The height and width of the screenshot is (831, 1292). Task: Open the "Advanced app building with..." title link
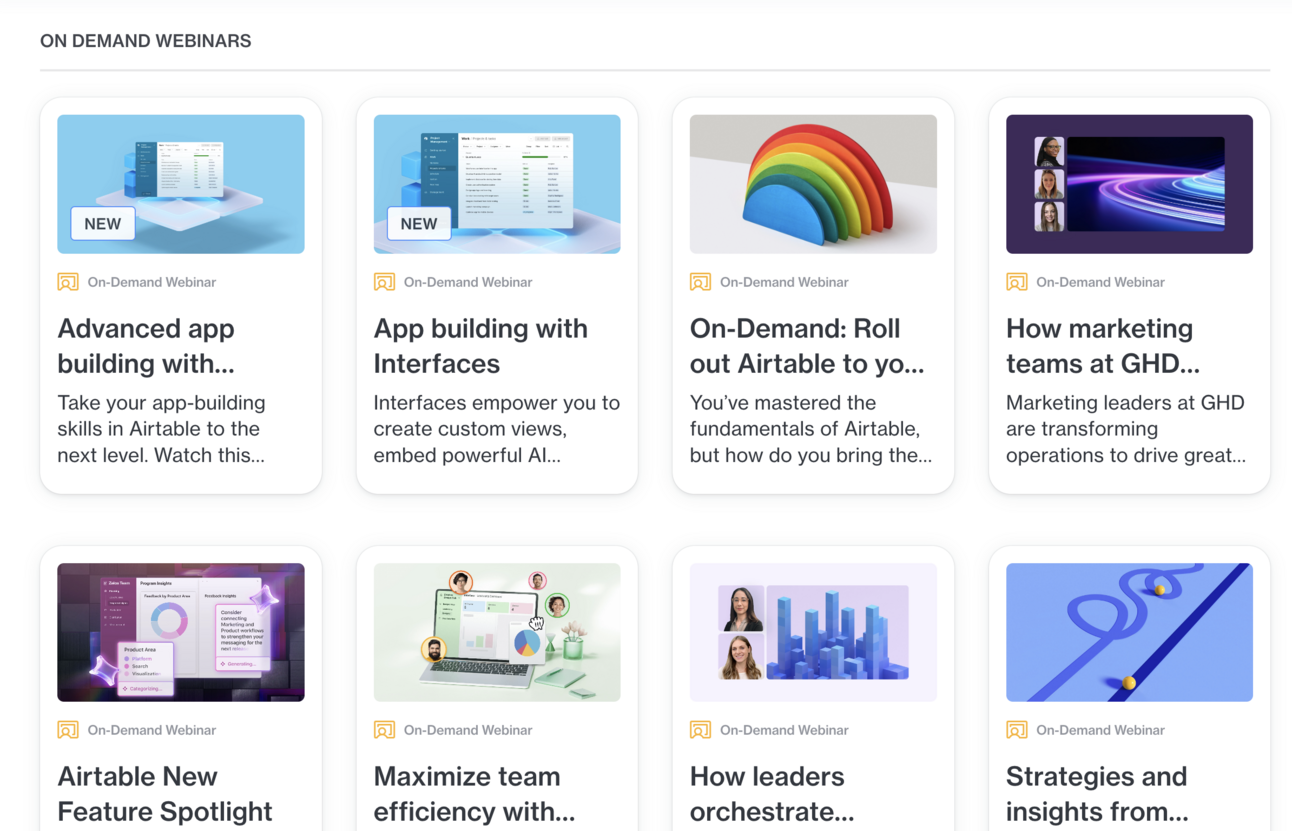146,346
